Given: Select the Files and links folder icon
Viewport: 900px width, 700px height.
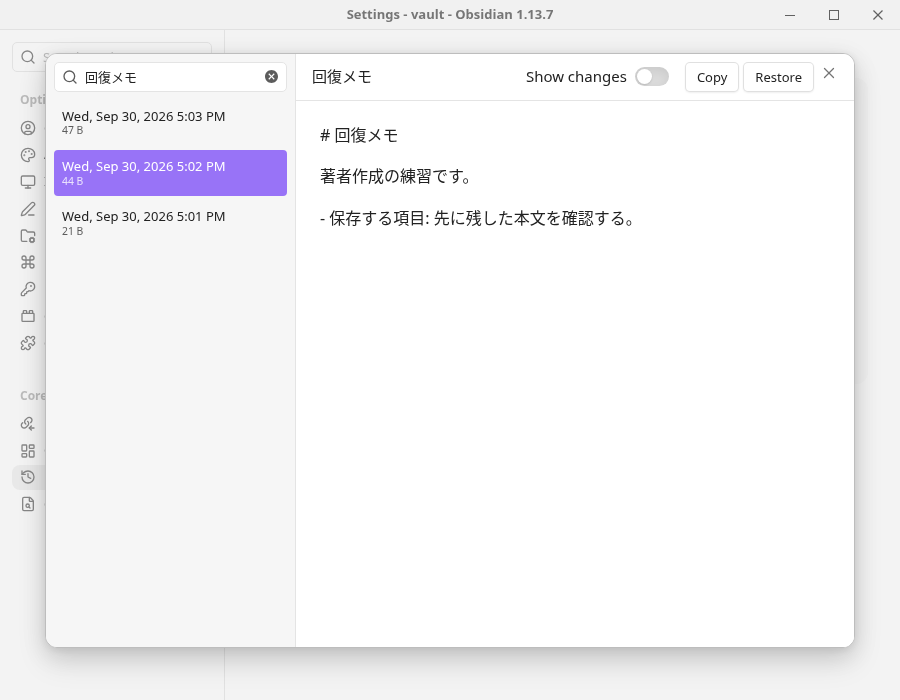Looking at the screenshot, I should click(28, 236).
